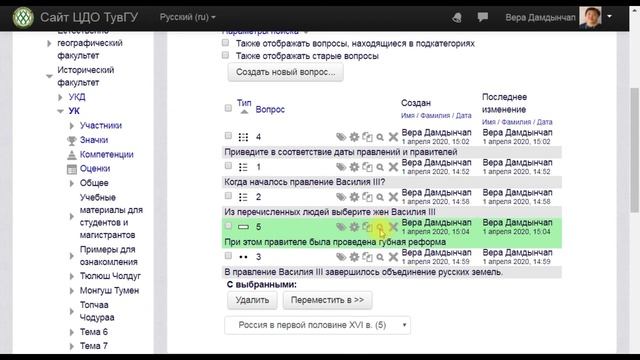Expand the УКД course node
The height and width of the screenshot is (360, 640).
tap(60, 97)
